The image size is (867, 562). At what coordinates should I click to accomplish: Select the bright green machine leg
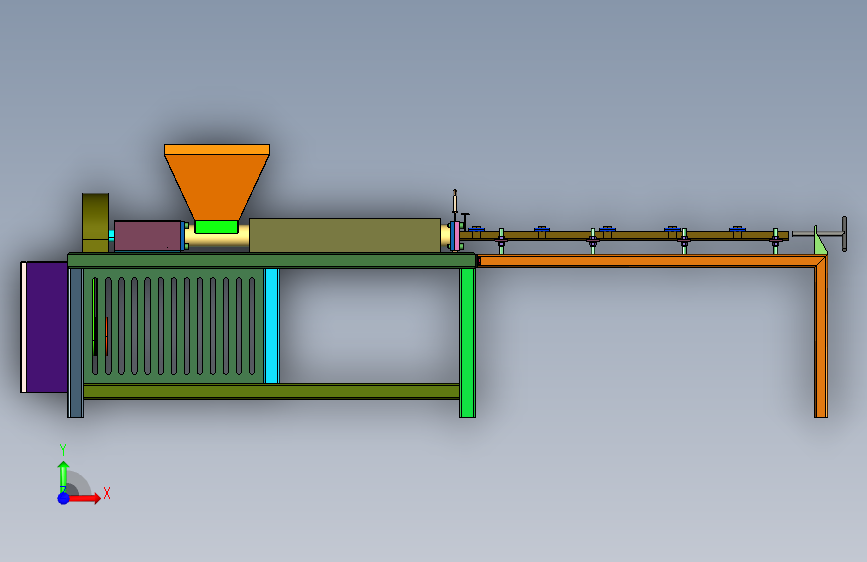pos(467,342)
